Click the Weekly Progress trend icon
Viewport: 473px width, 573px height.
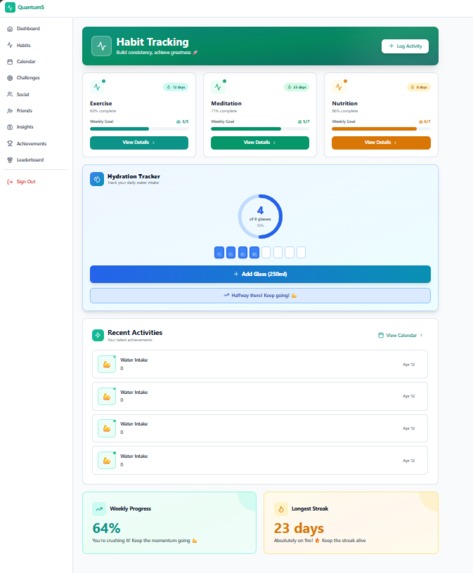pos(99,509)
